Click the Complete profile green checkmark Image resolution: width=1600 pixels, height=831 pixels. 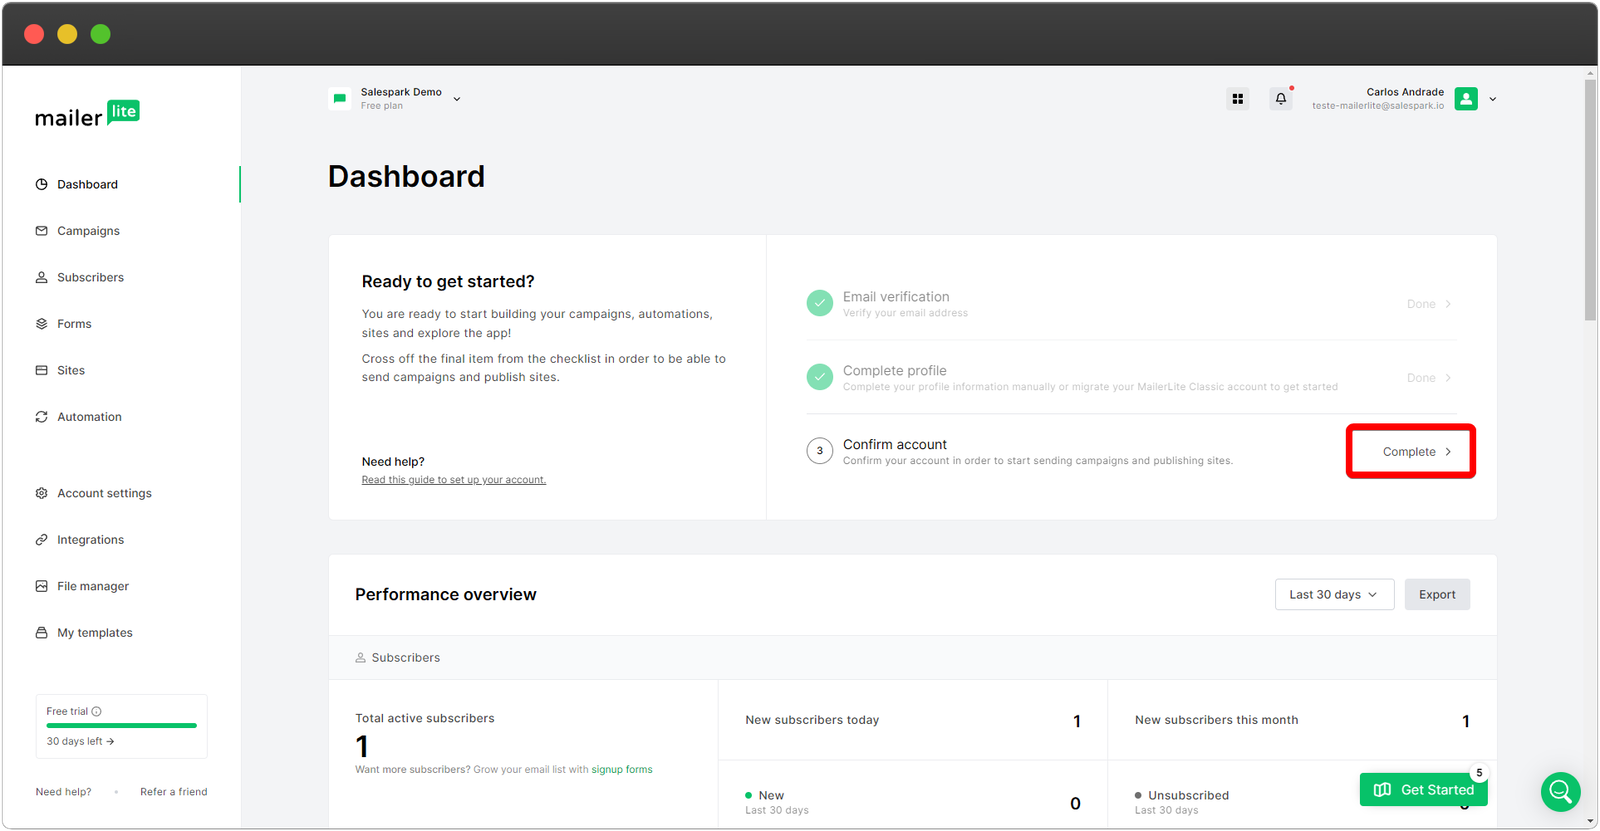tap(819, 377)
